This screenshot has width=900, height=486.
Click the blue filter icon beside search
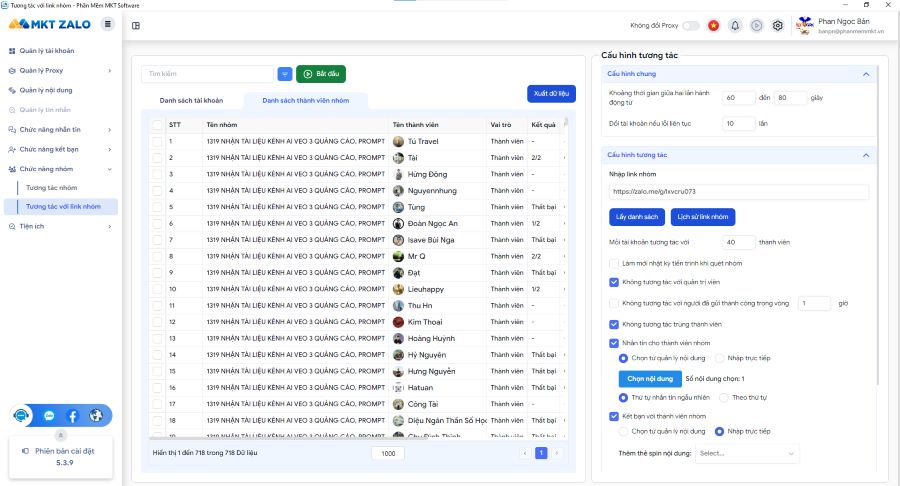(285, 74)
